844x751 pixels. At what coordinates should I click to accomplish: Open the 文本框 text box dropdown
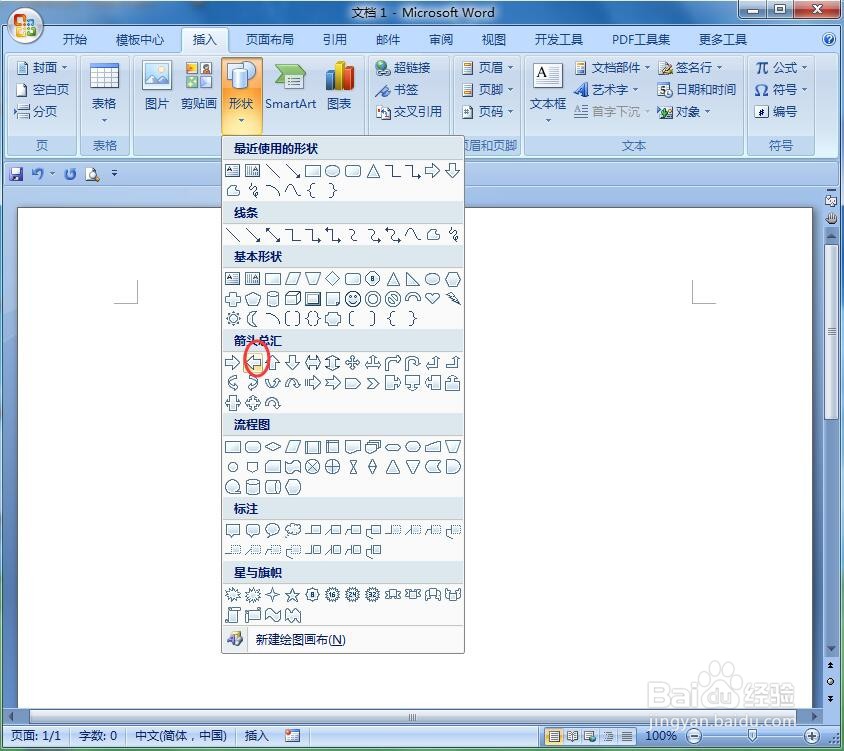tap(547, 93)
